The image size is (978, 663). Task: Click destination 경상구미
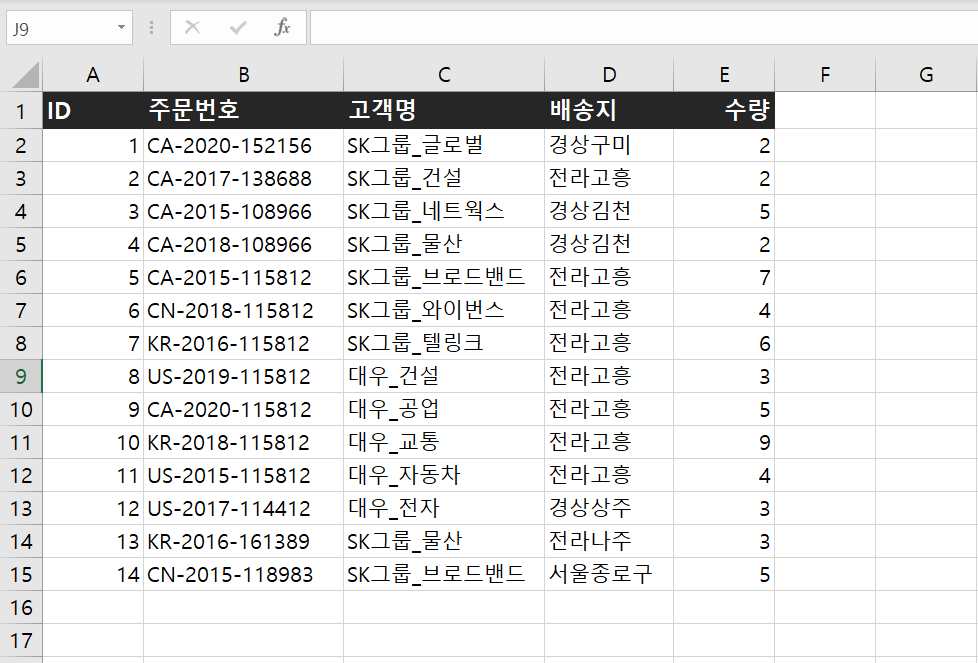click(609, 145)
